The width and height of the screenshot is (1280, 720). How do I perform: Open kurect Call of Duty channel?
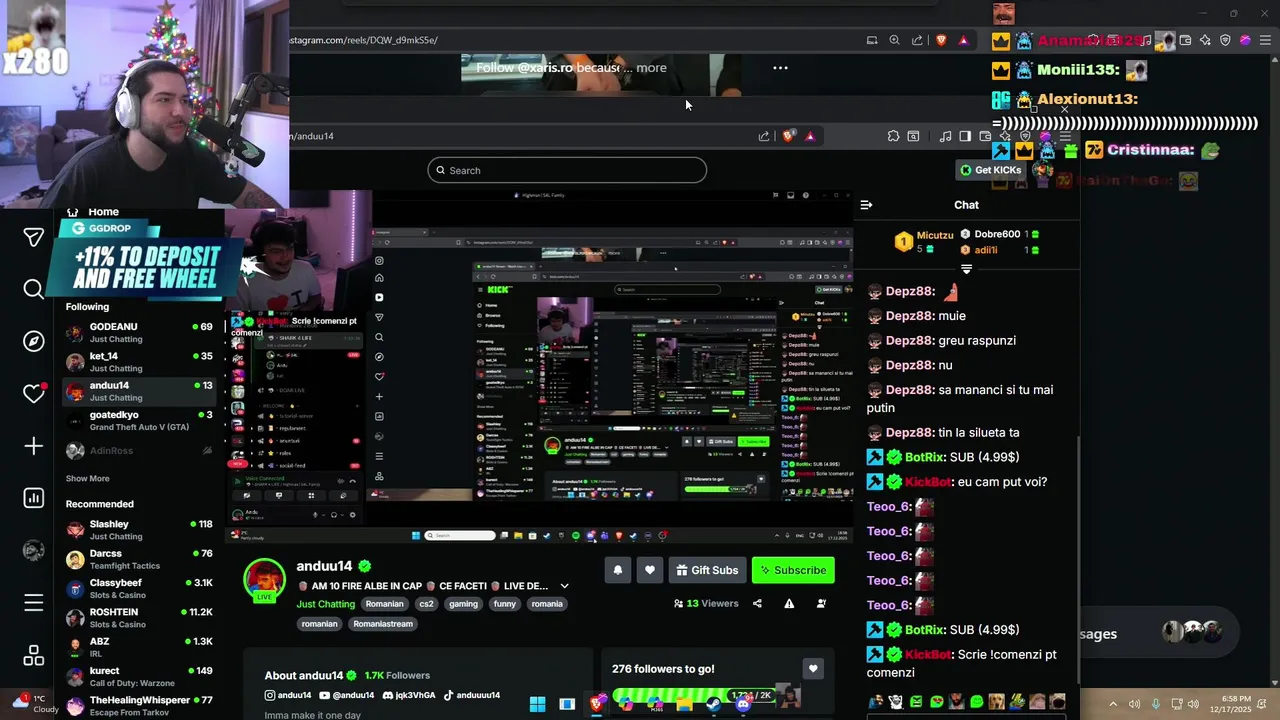coord(139,677)
